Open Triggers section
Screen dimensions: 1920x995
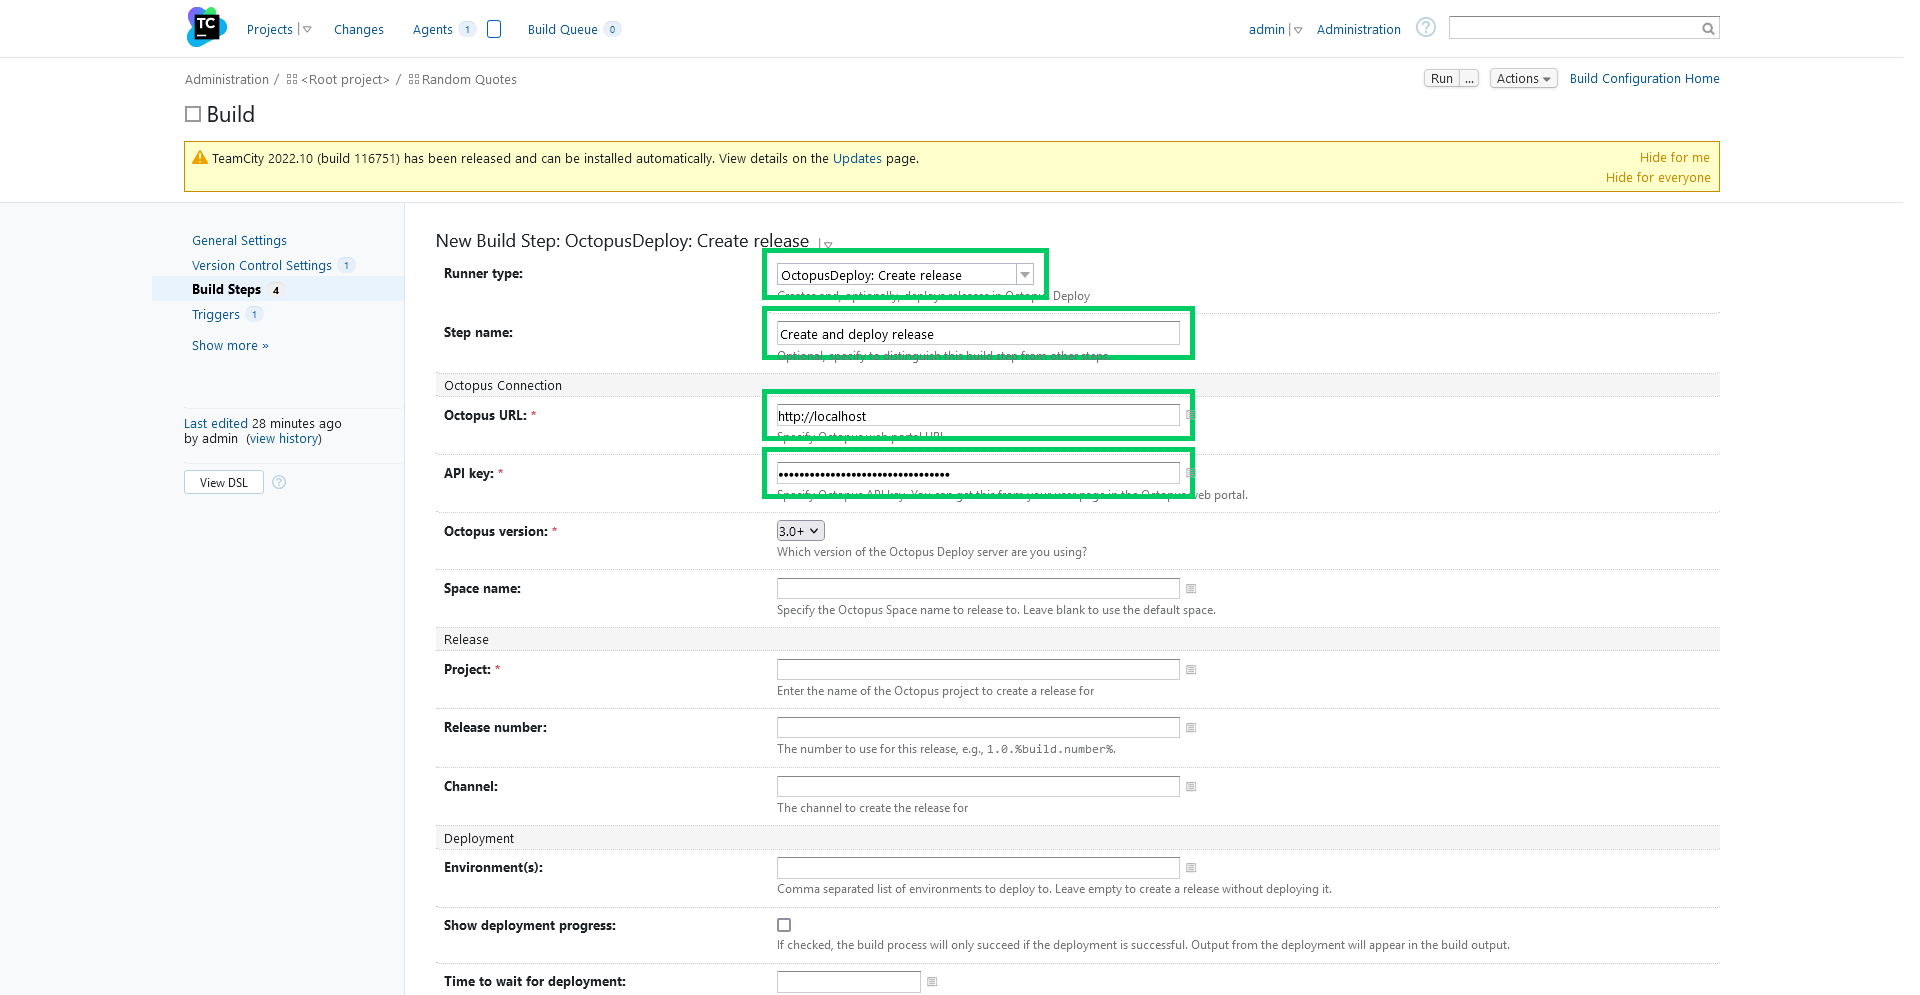pos(216,315)
